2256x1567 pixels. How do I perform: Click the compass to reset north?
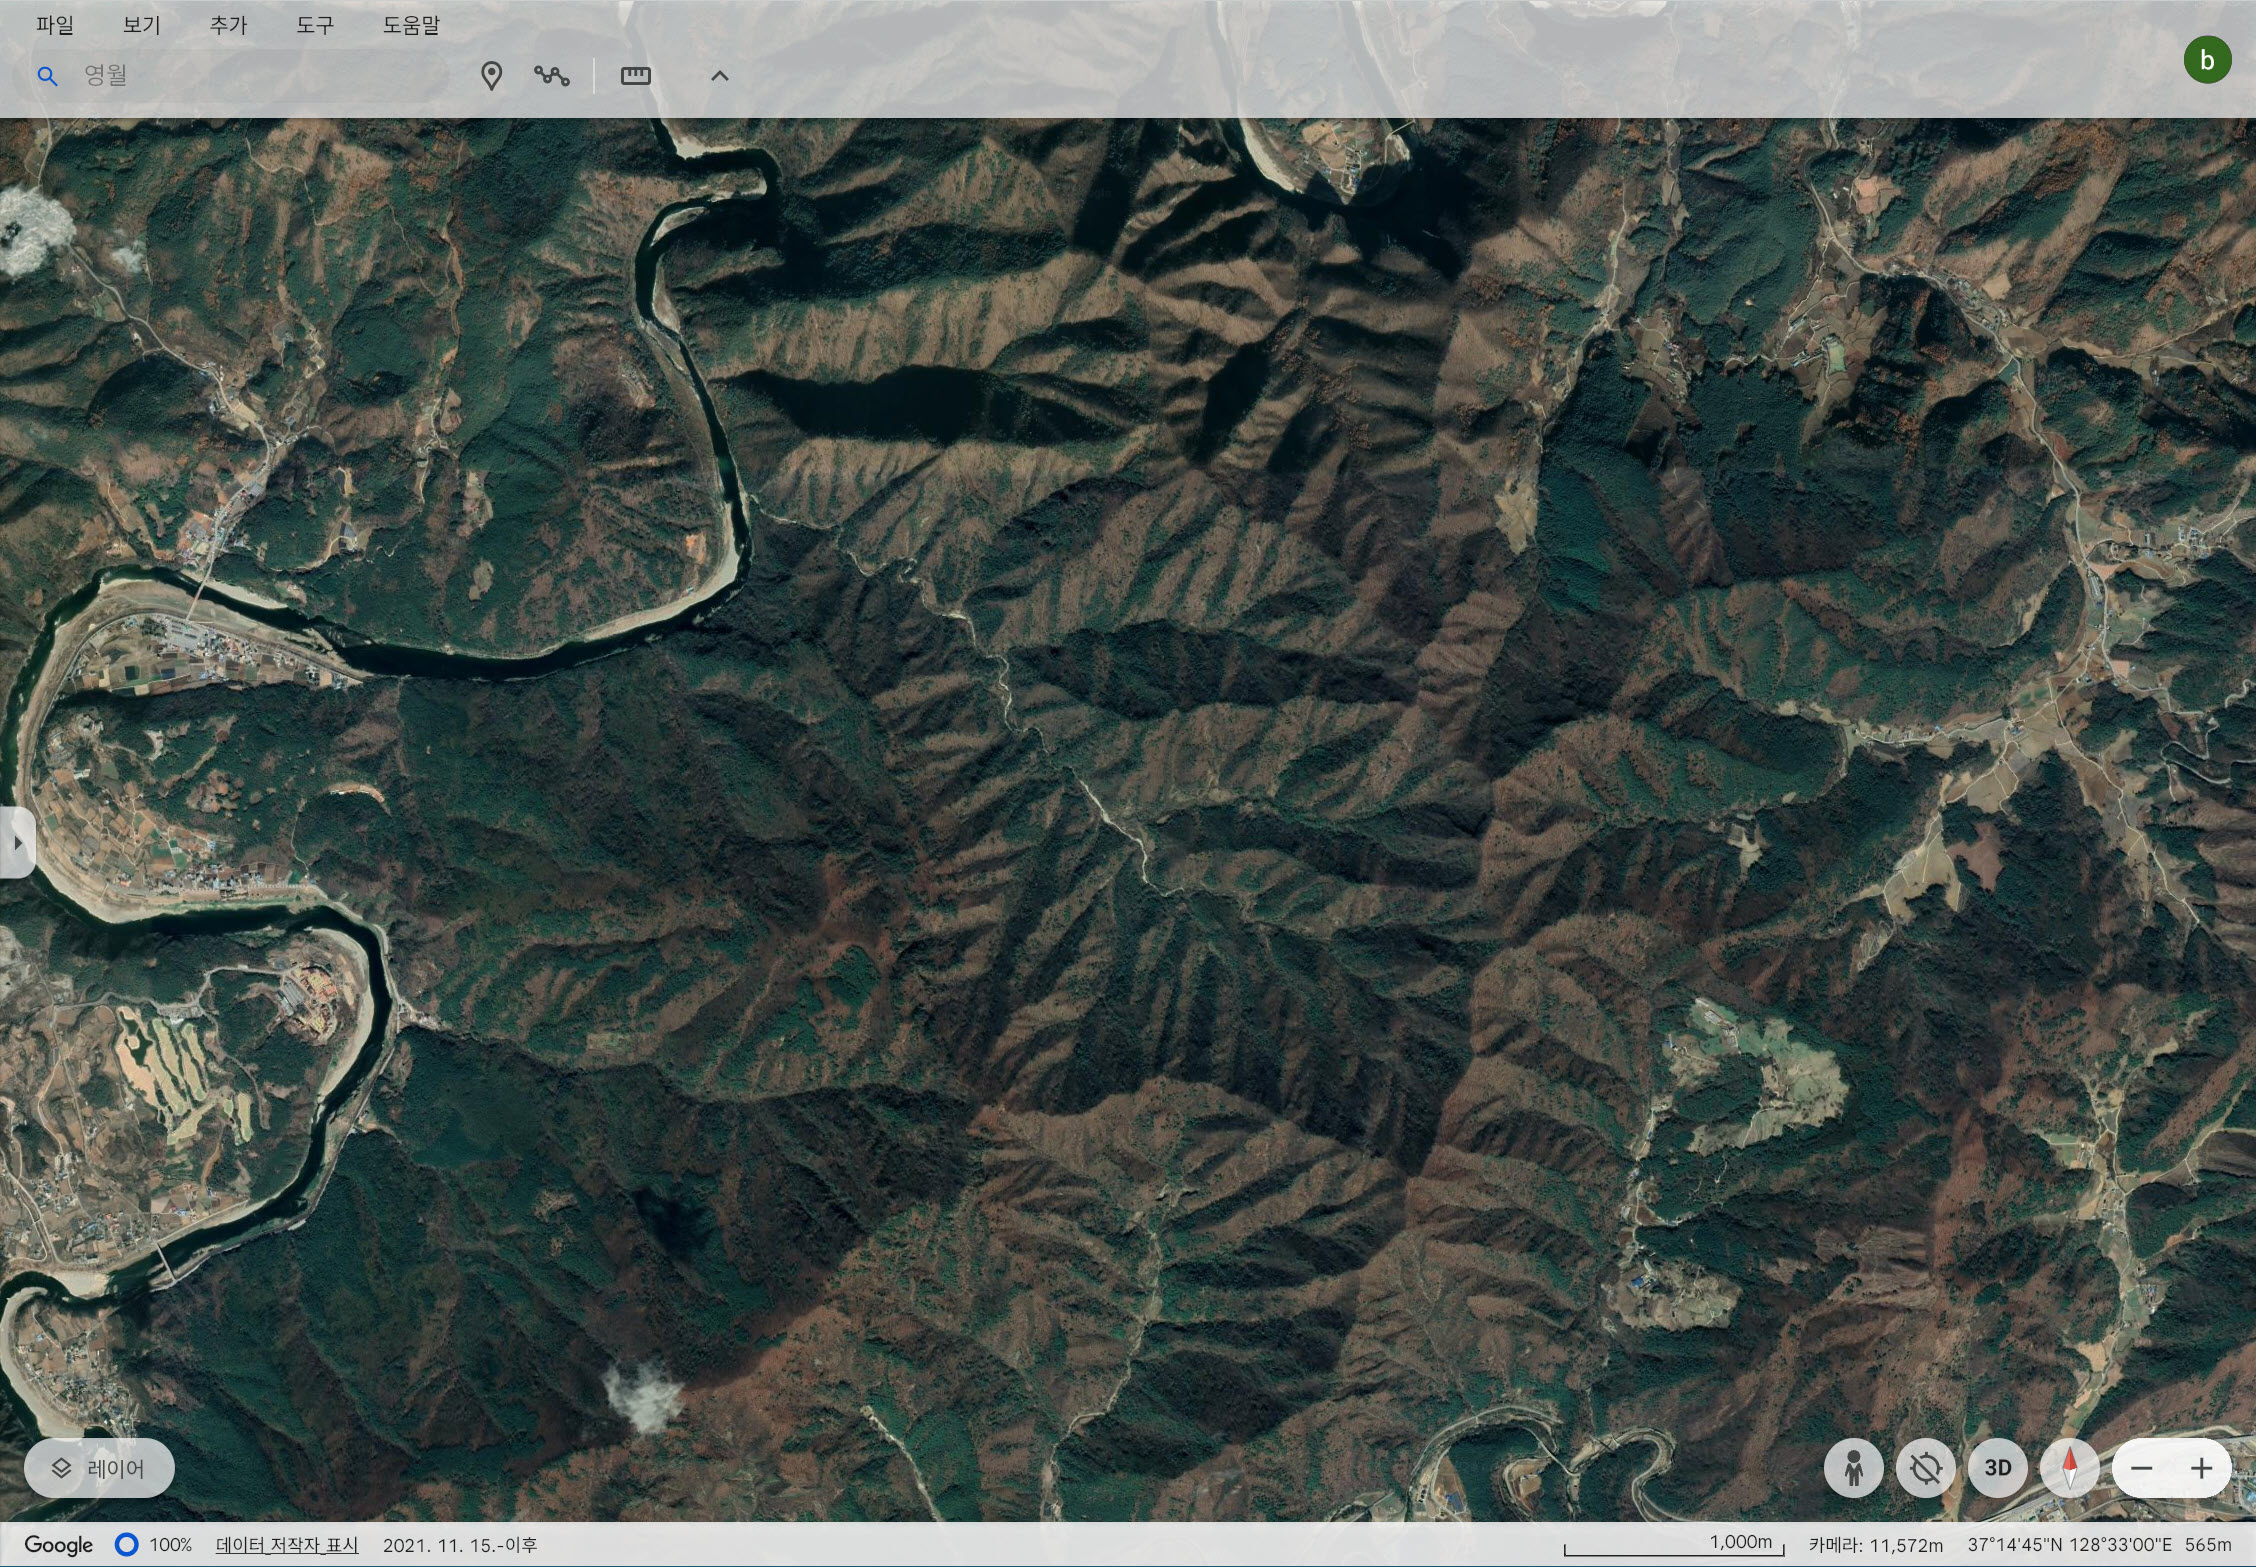pyautogui.click(x=2069, y=1468)
